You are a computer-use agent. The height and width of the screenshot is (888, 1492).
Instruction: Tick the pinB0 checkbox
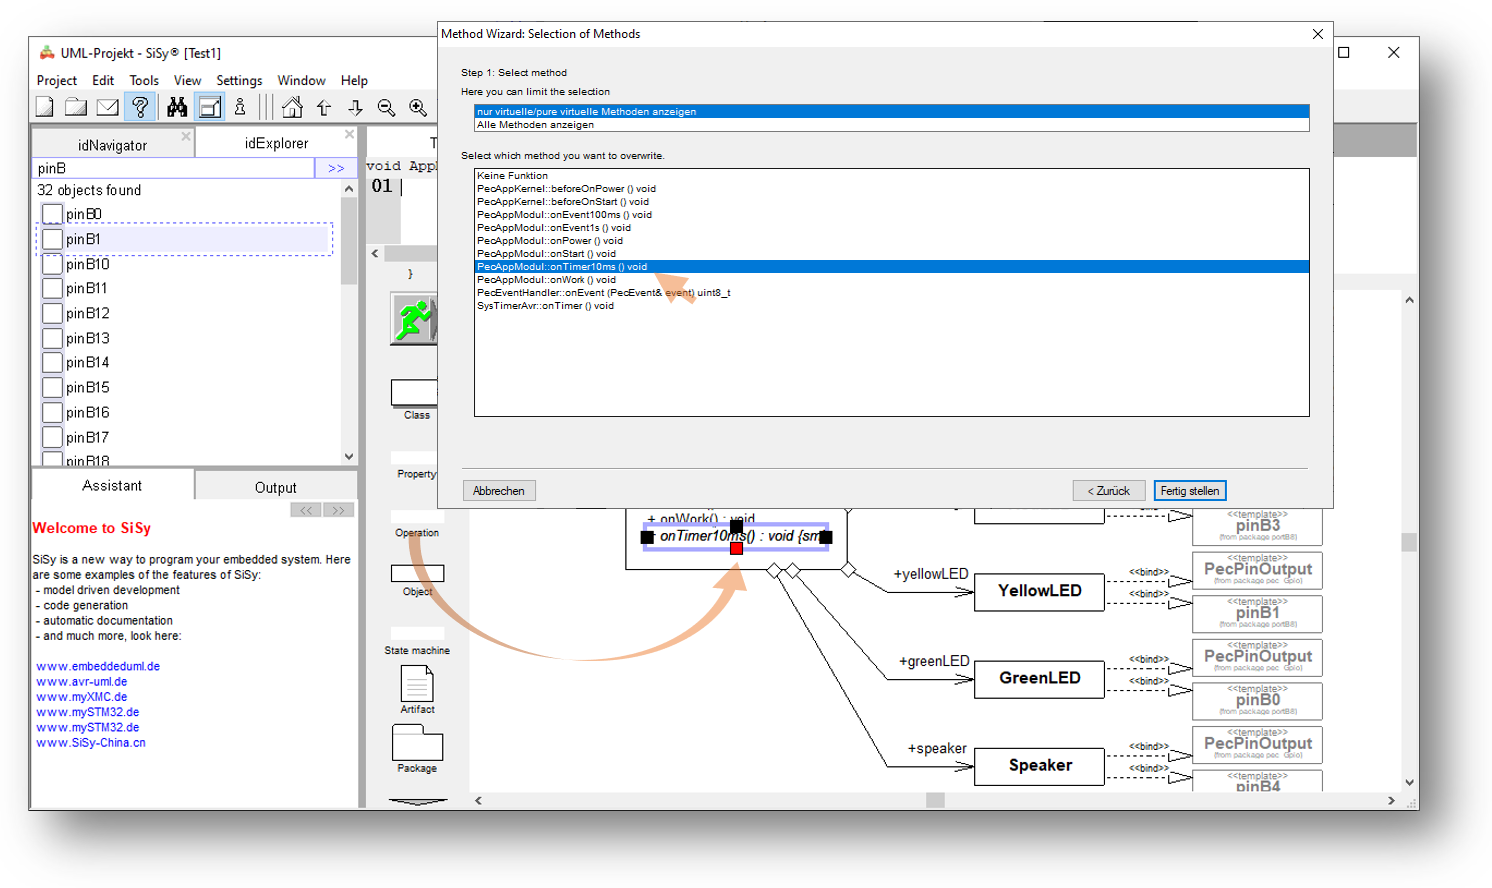click(53, 214)
